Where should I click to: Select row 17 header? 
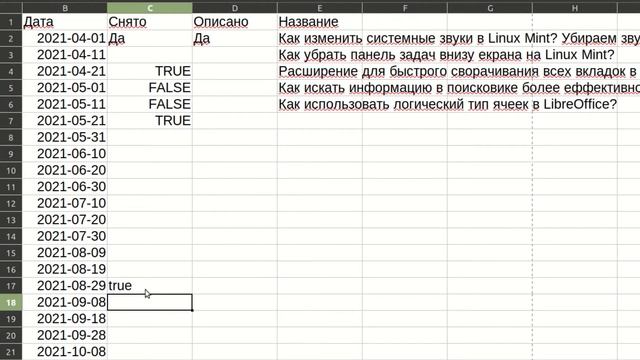pos(11,286)
